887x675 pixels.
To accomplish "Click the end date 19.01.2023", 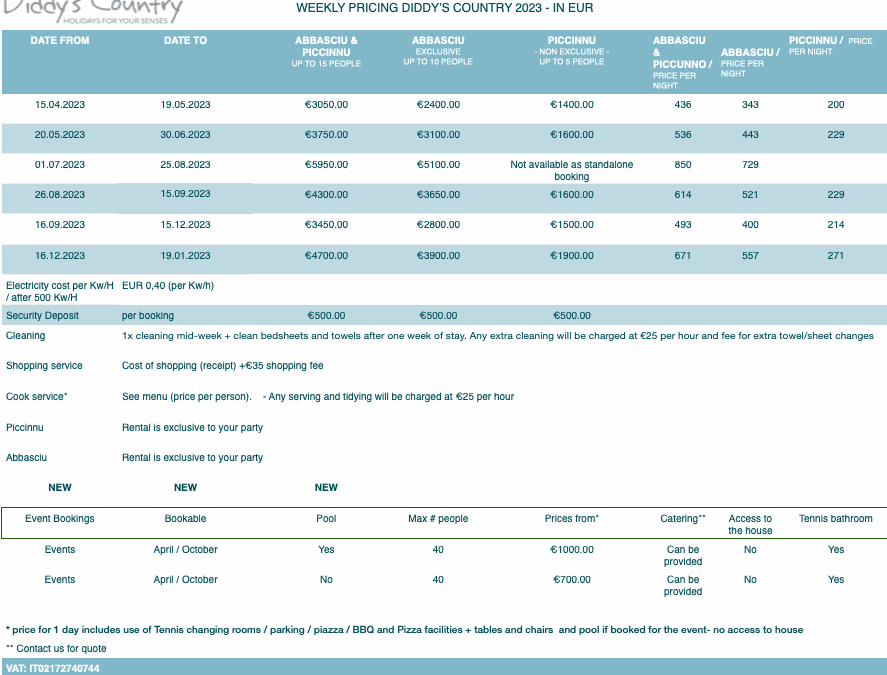I will pos(186,256).
